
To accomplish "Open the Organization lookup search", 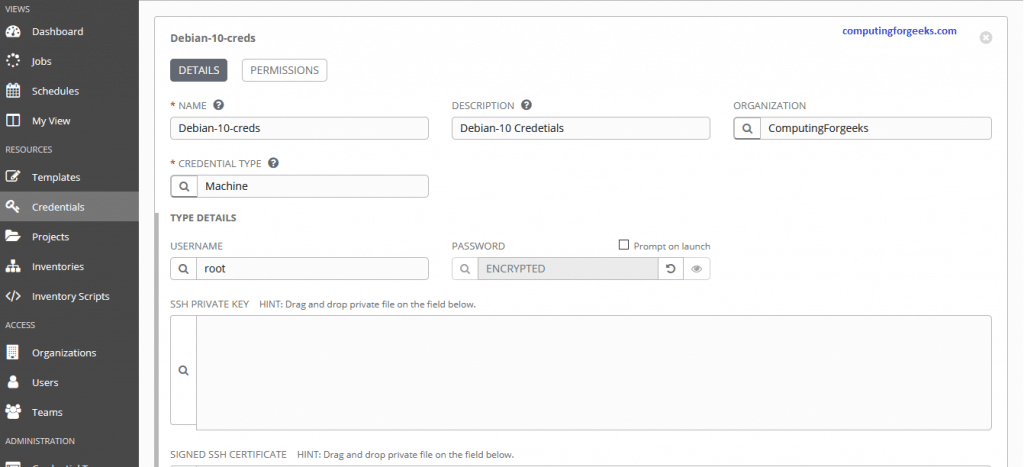I will coord(747,129).
